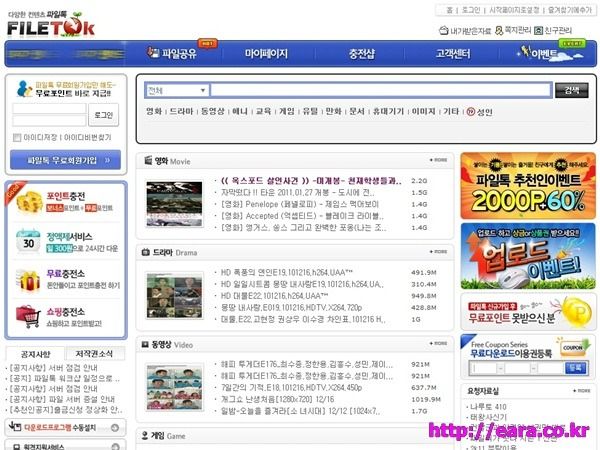Select 게임 search category link
600x450 pixels.
pos(287,111)
